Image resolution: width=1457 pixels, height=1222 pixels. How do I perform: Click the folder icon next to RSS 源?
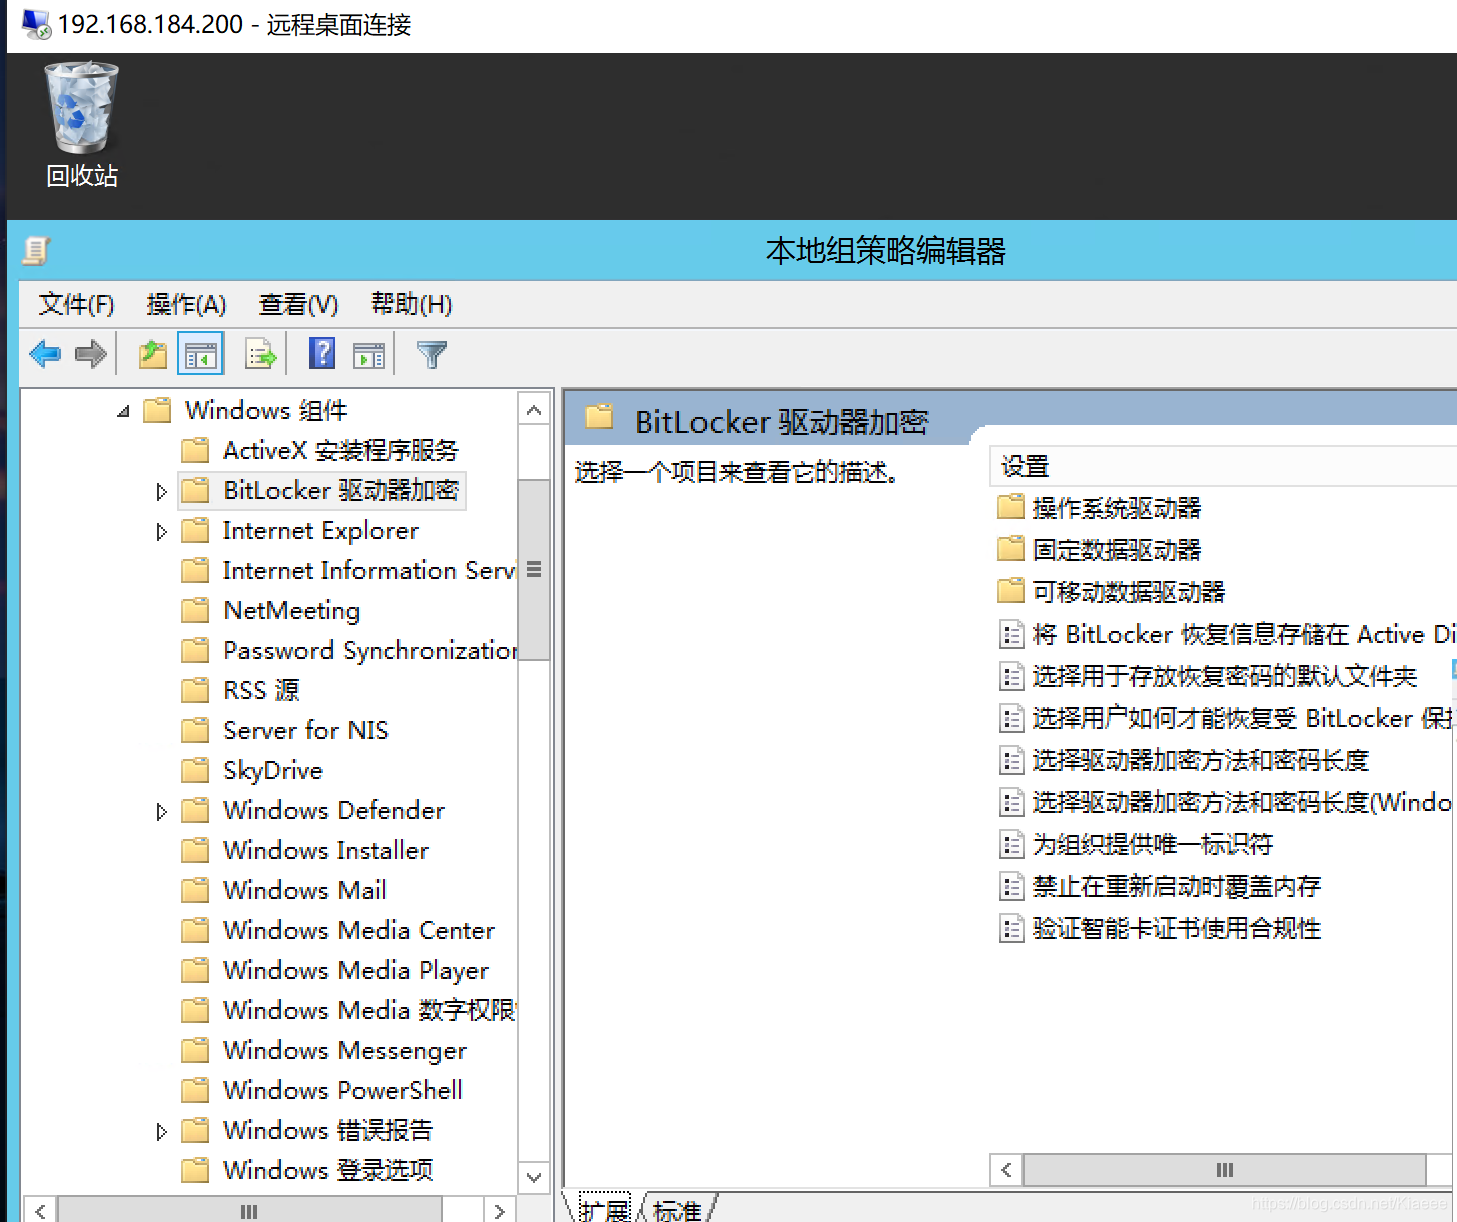195,690
